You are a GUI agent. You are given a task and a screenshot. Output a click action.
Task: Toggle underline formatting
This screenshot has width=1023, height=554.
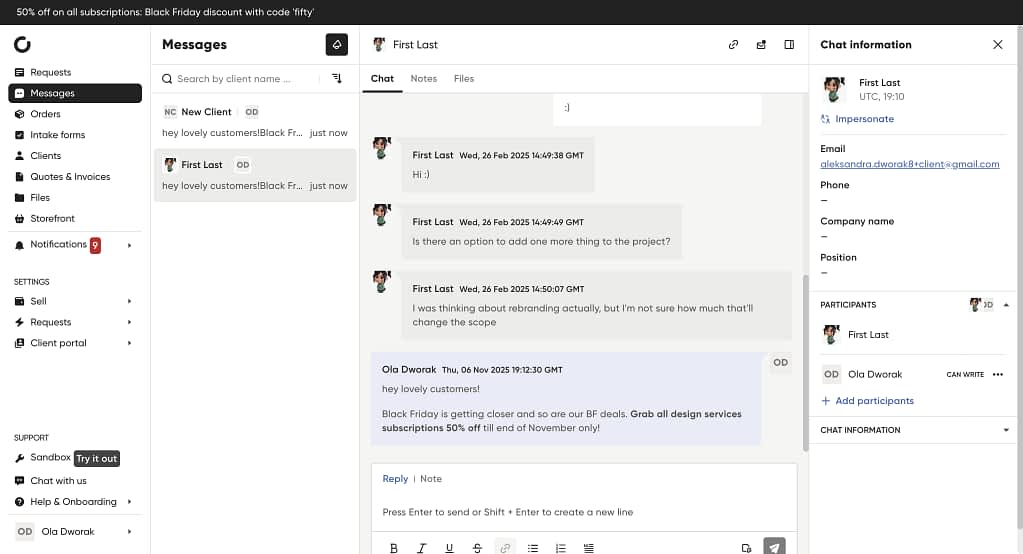pos(450,548)
